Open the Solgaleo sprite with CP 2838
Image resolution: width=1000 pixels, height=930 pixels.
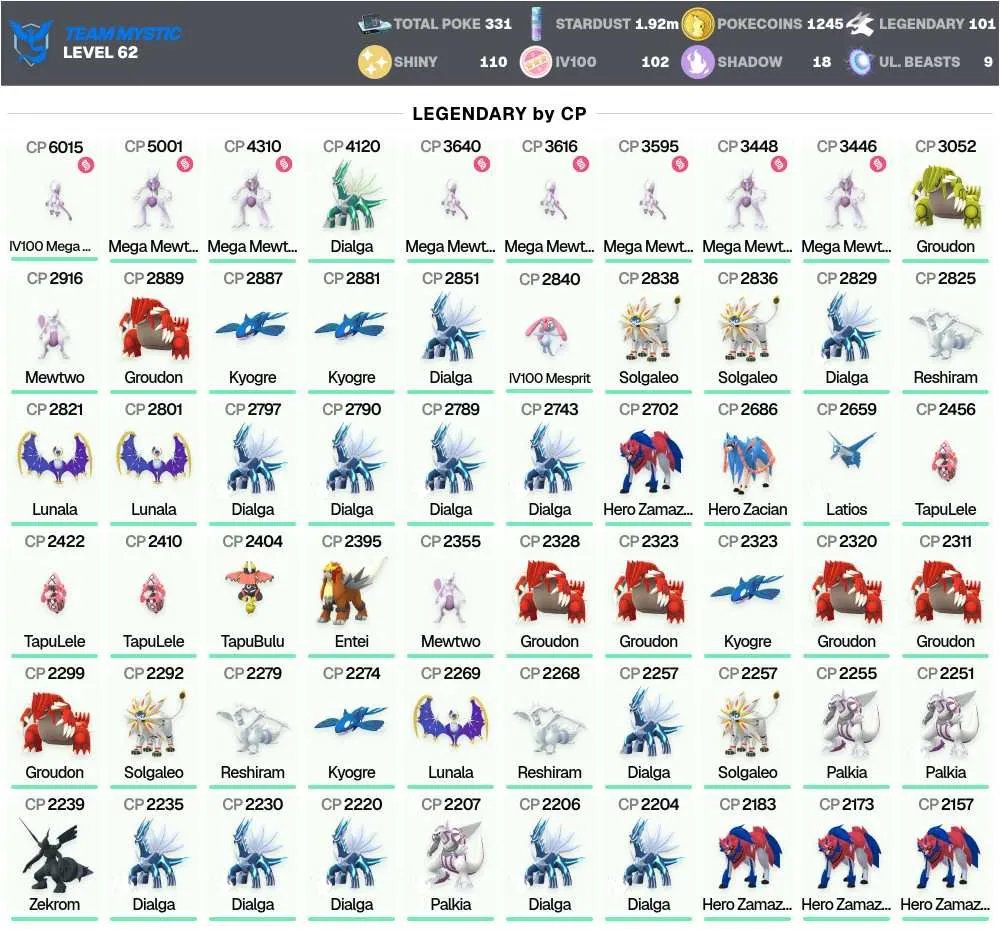649,329
